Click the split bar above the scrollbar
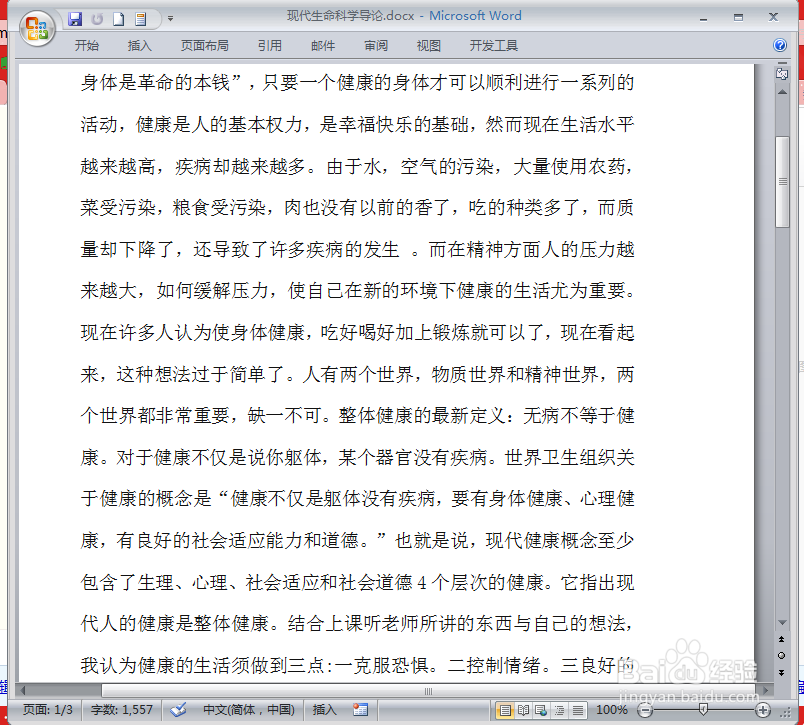Screen dimensions: 804x725 pos(782,64)
